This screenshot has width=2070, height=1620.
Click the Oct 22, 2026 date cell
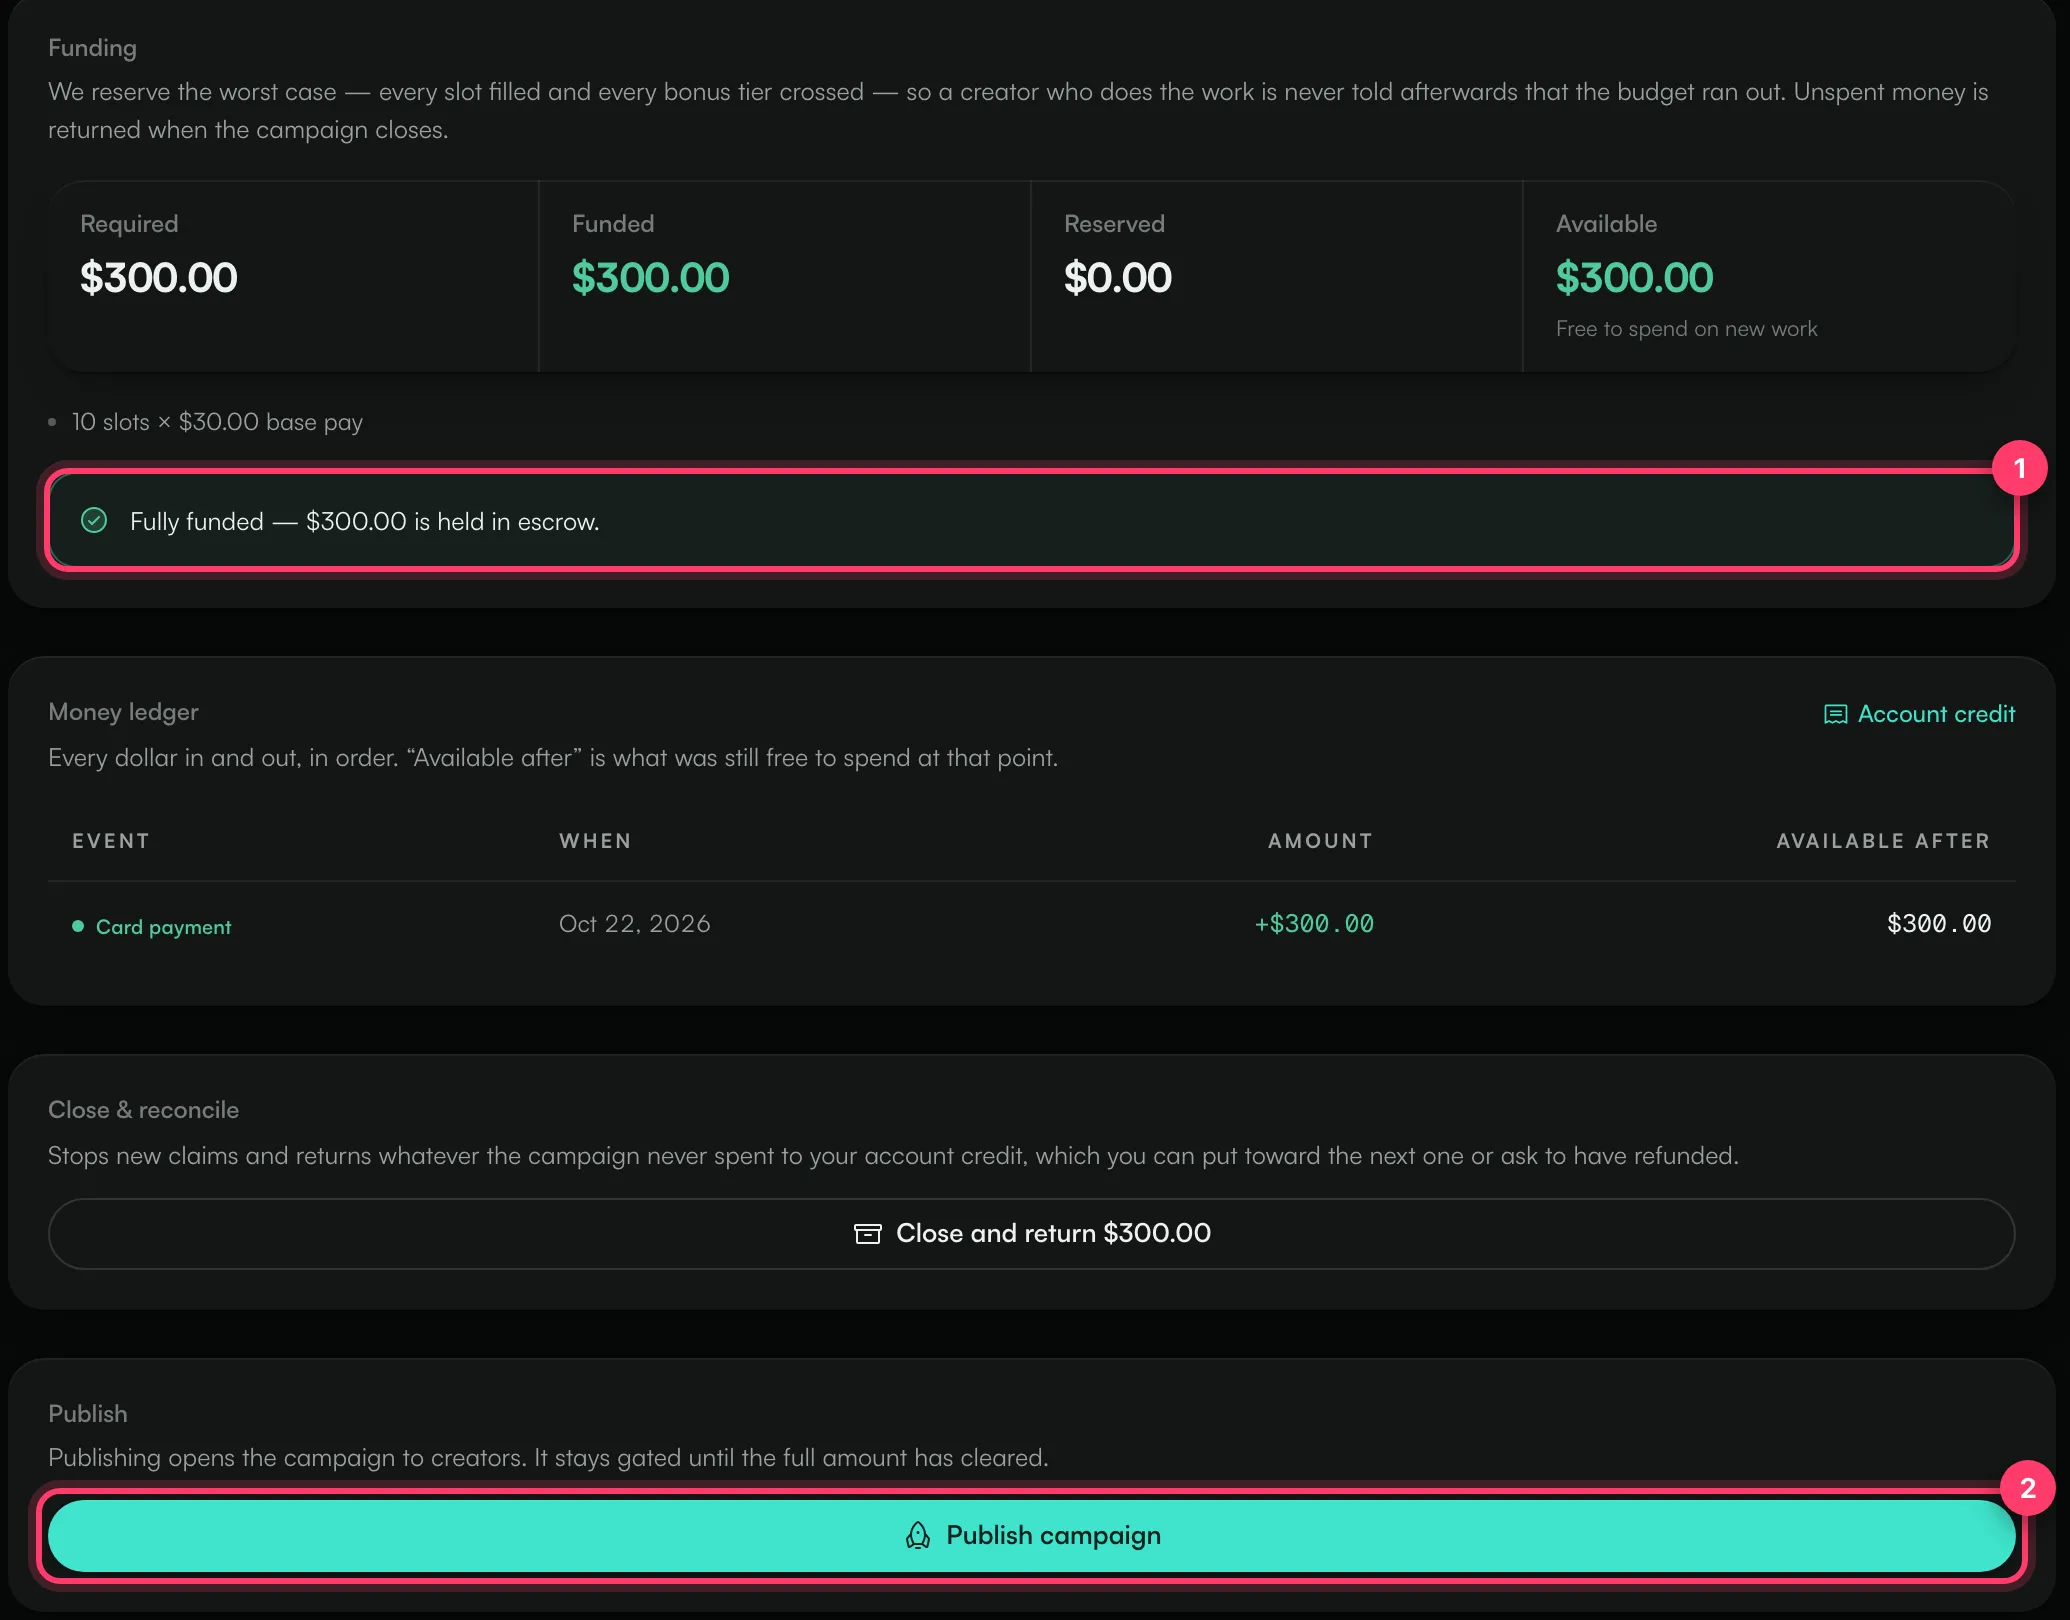pos(634,923)
